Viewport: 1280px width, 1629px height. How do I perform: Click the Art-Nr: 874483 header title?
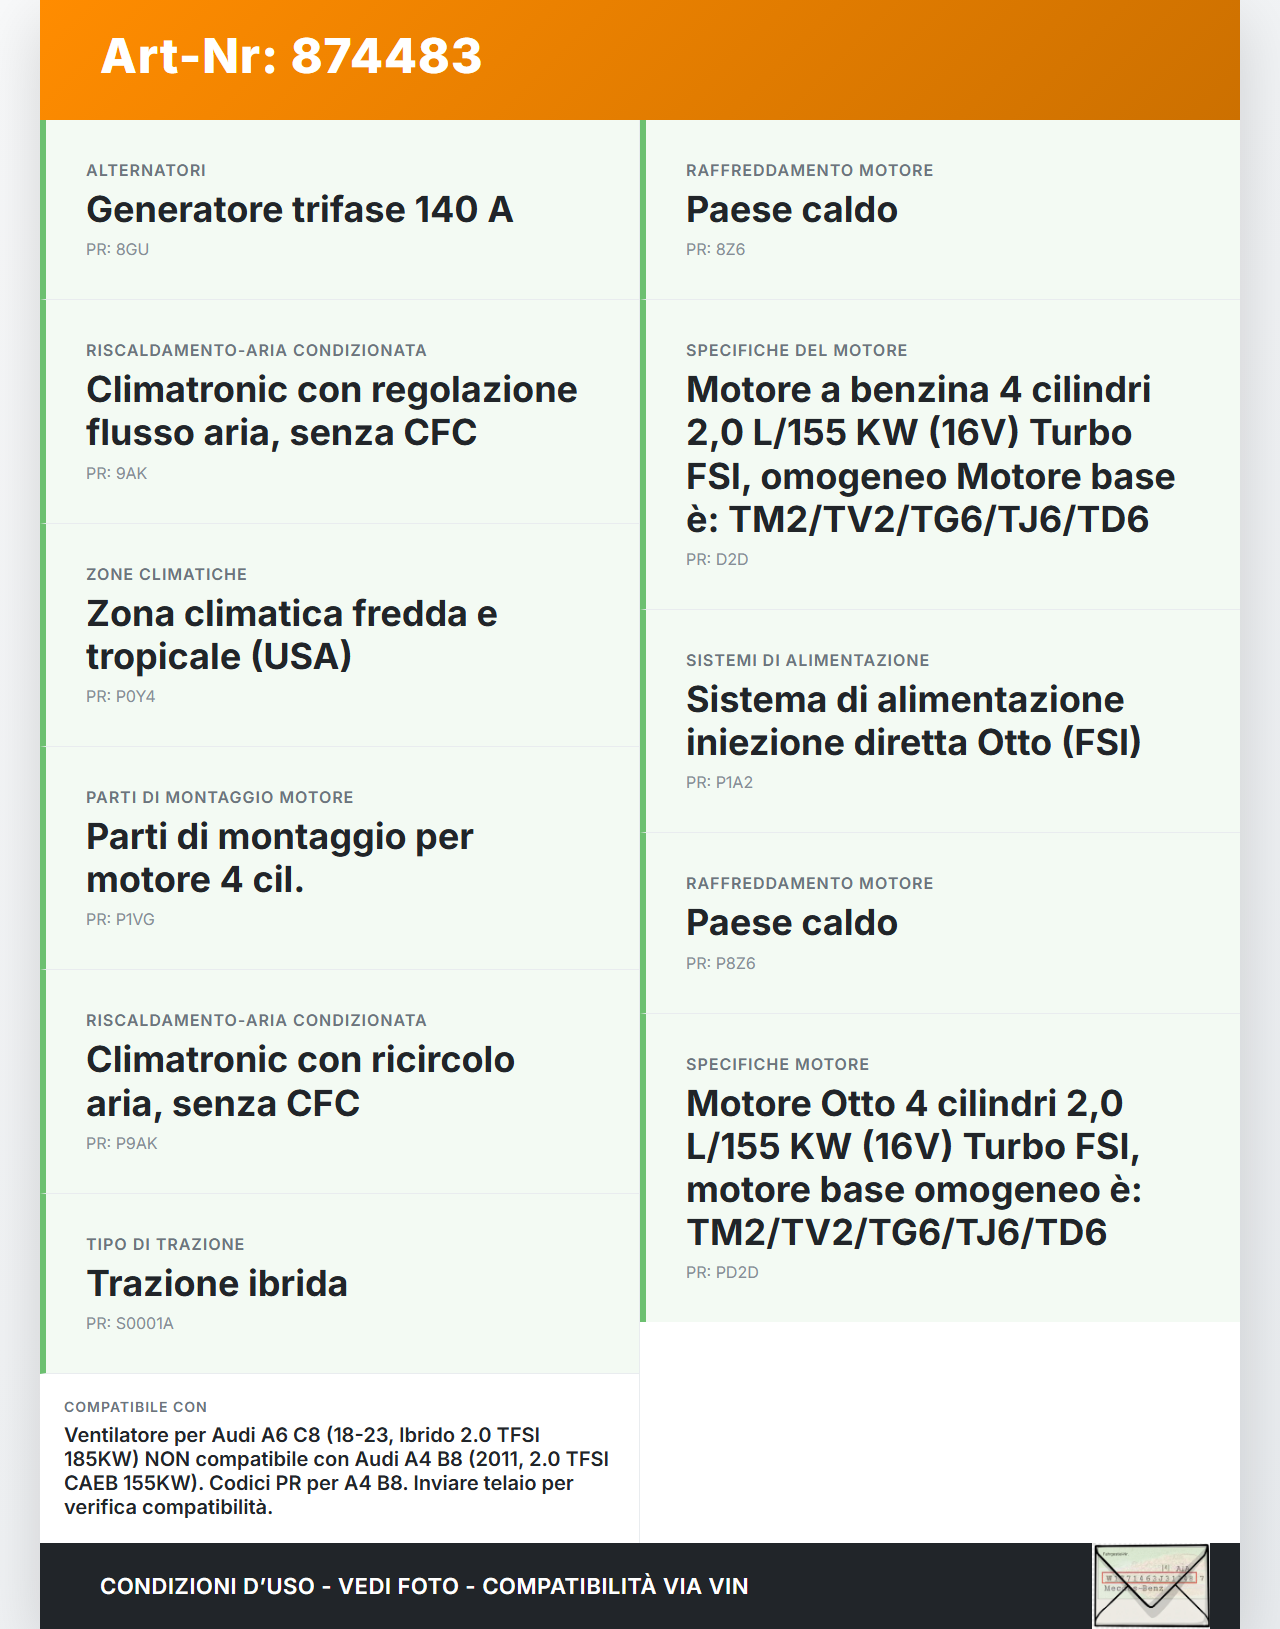[291, 56]
